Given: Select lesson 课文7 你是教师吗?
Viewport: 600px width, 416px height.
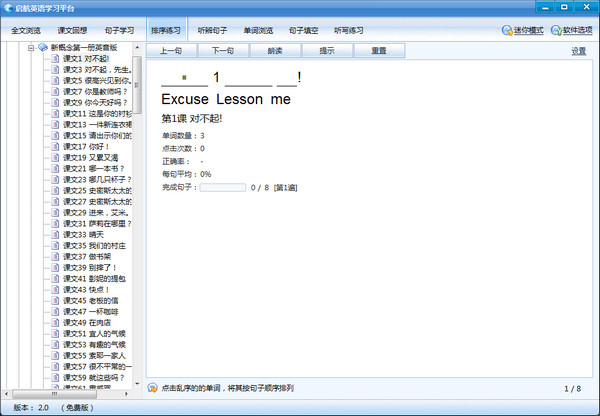Looking at the screenshot, I should pos(95,92).
